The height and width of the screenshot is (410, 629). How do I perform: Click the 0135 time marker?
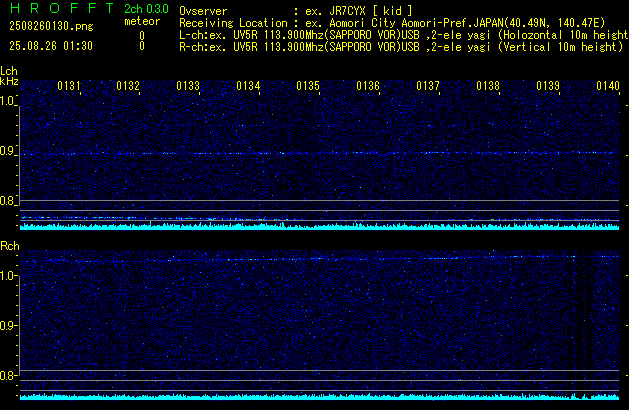coord(308,86)
